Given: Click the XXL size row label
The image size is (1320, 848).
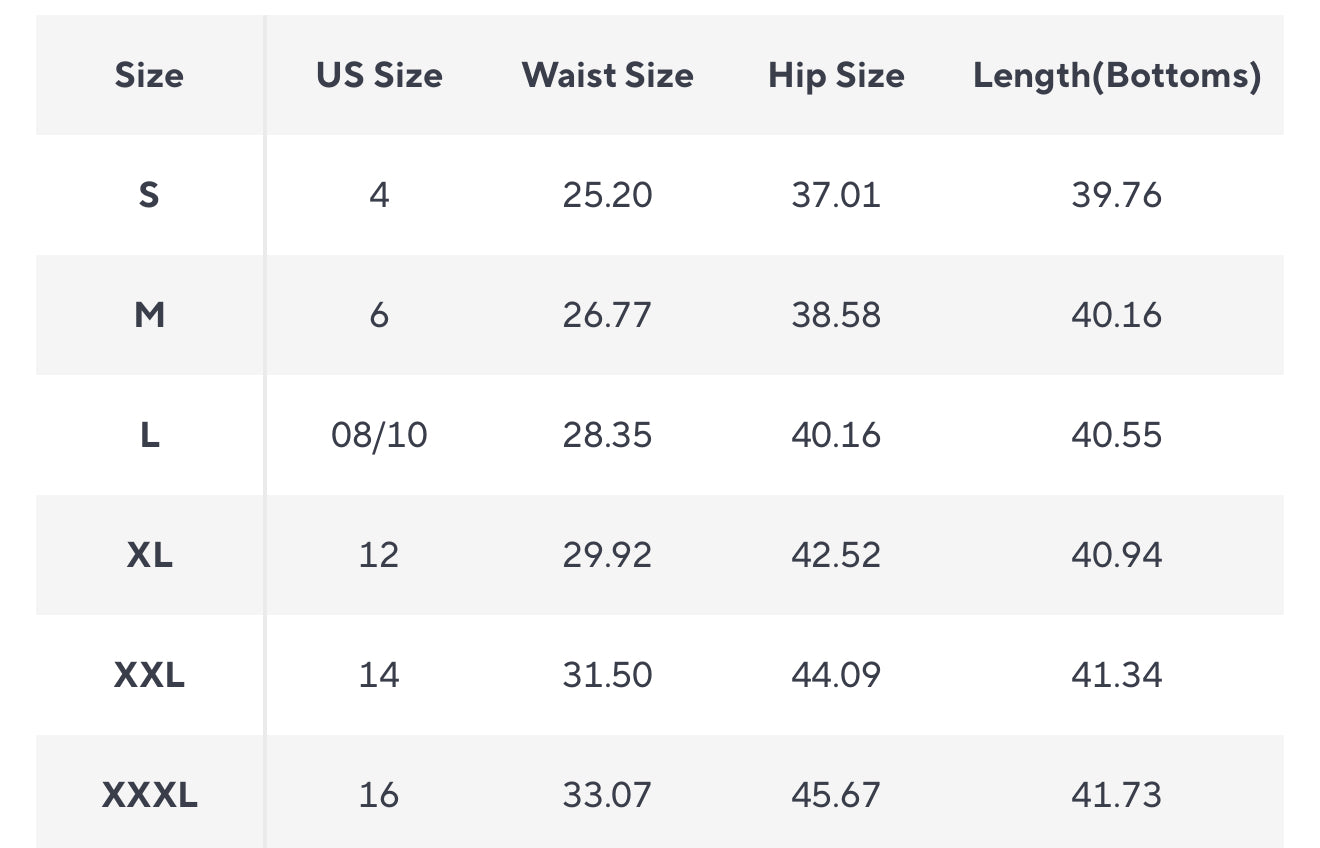Looking at the screenshot, I should point(149,675).
